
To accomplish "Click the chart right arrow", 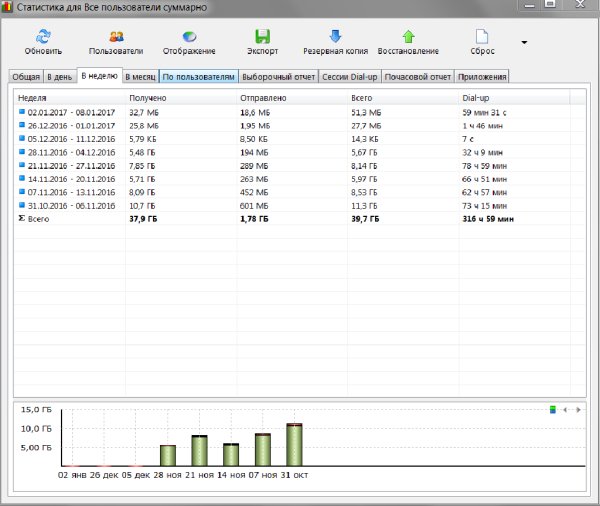I will pos(578,410).
